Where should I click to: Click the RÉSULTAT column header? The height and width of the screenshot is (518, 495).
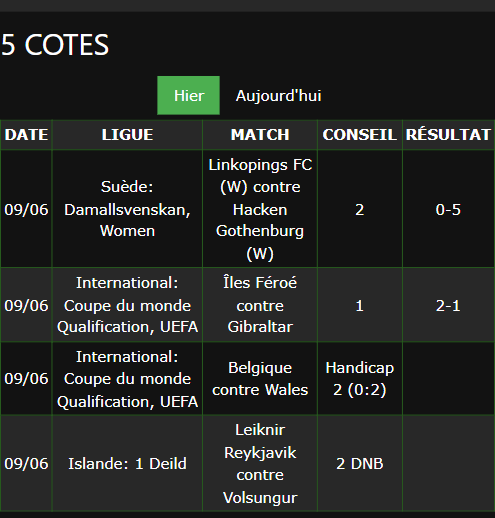[x=448, y=135]
